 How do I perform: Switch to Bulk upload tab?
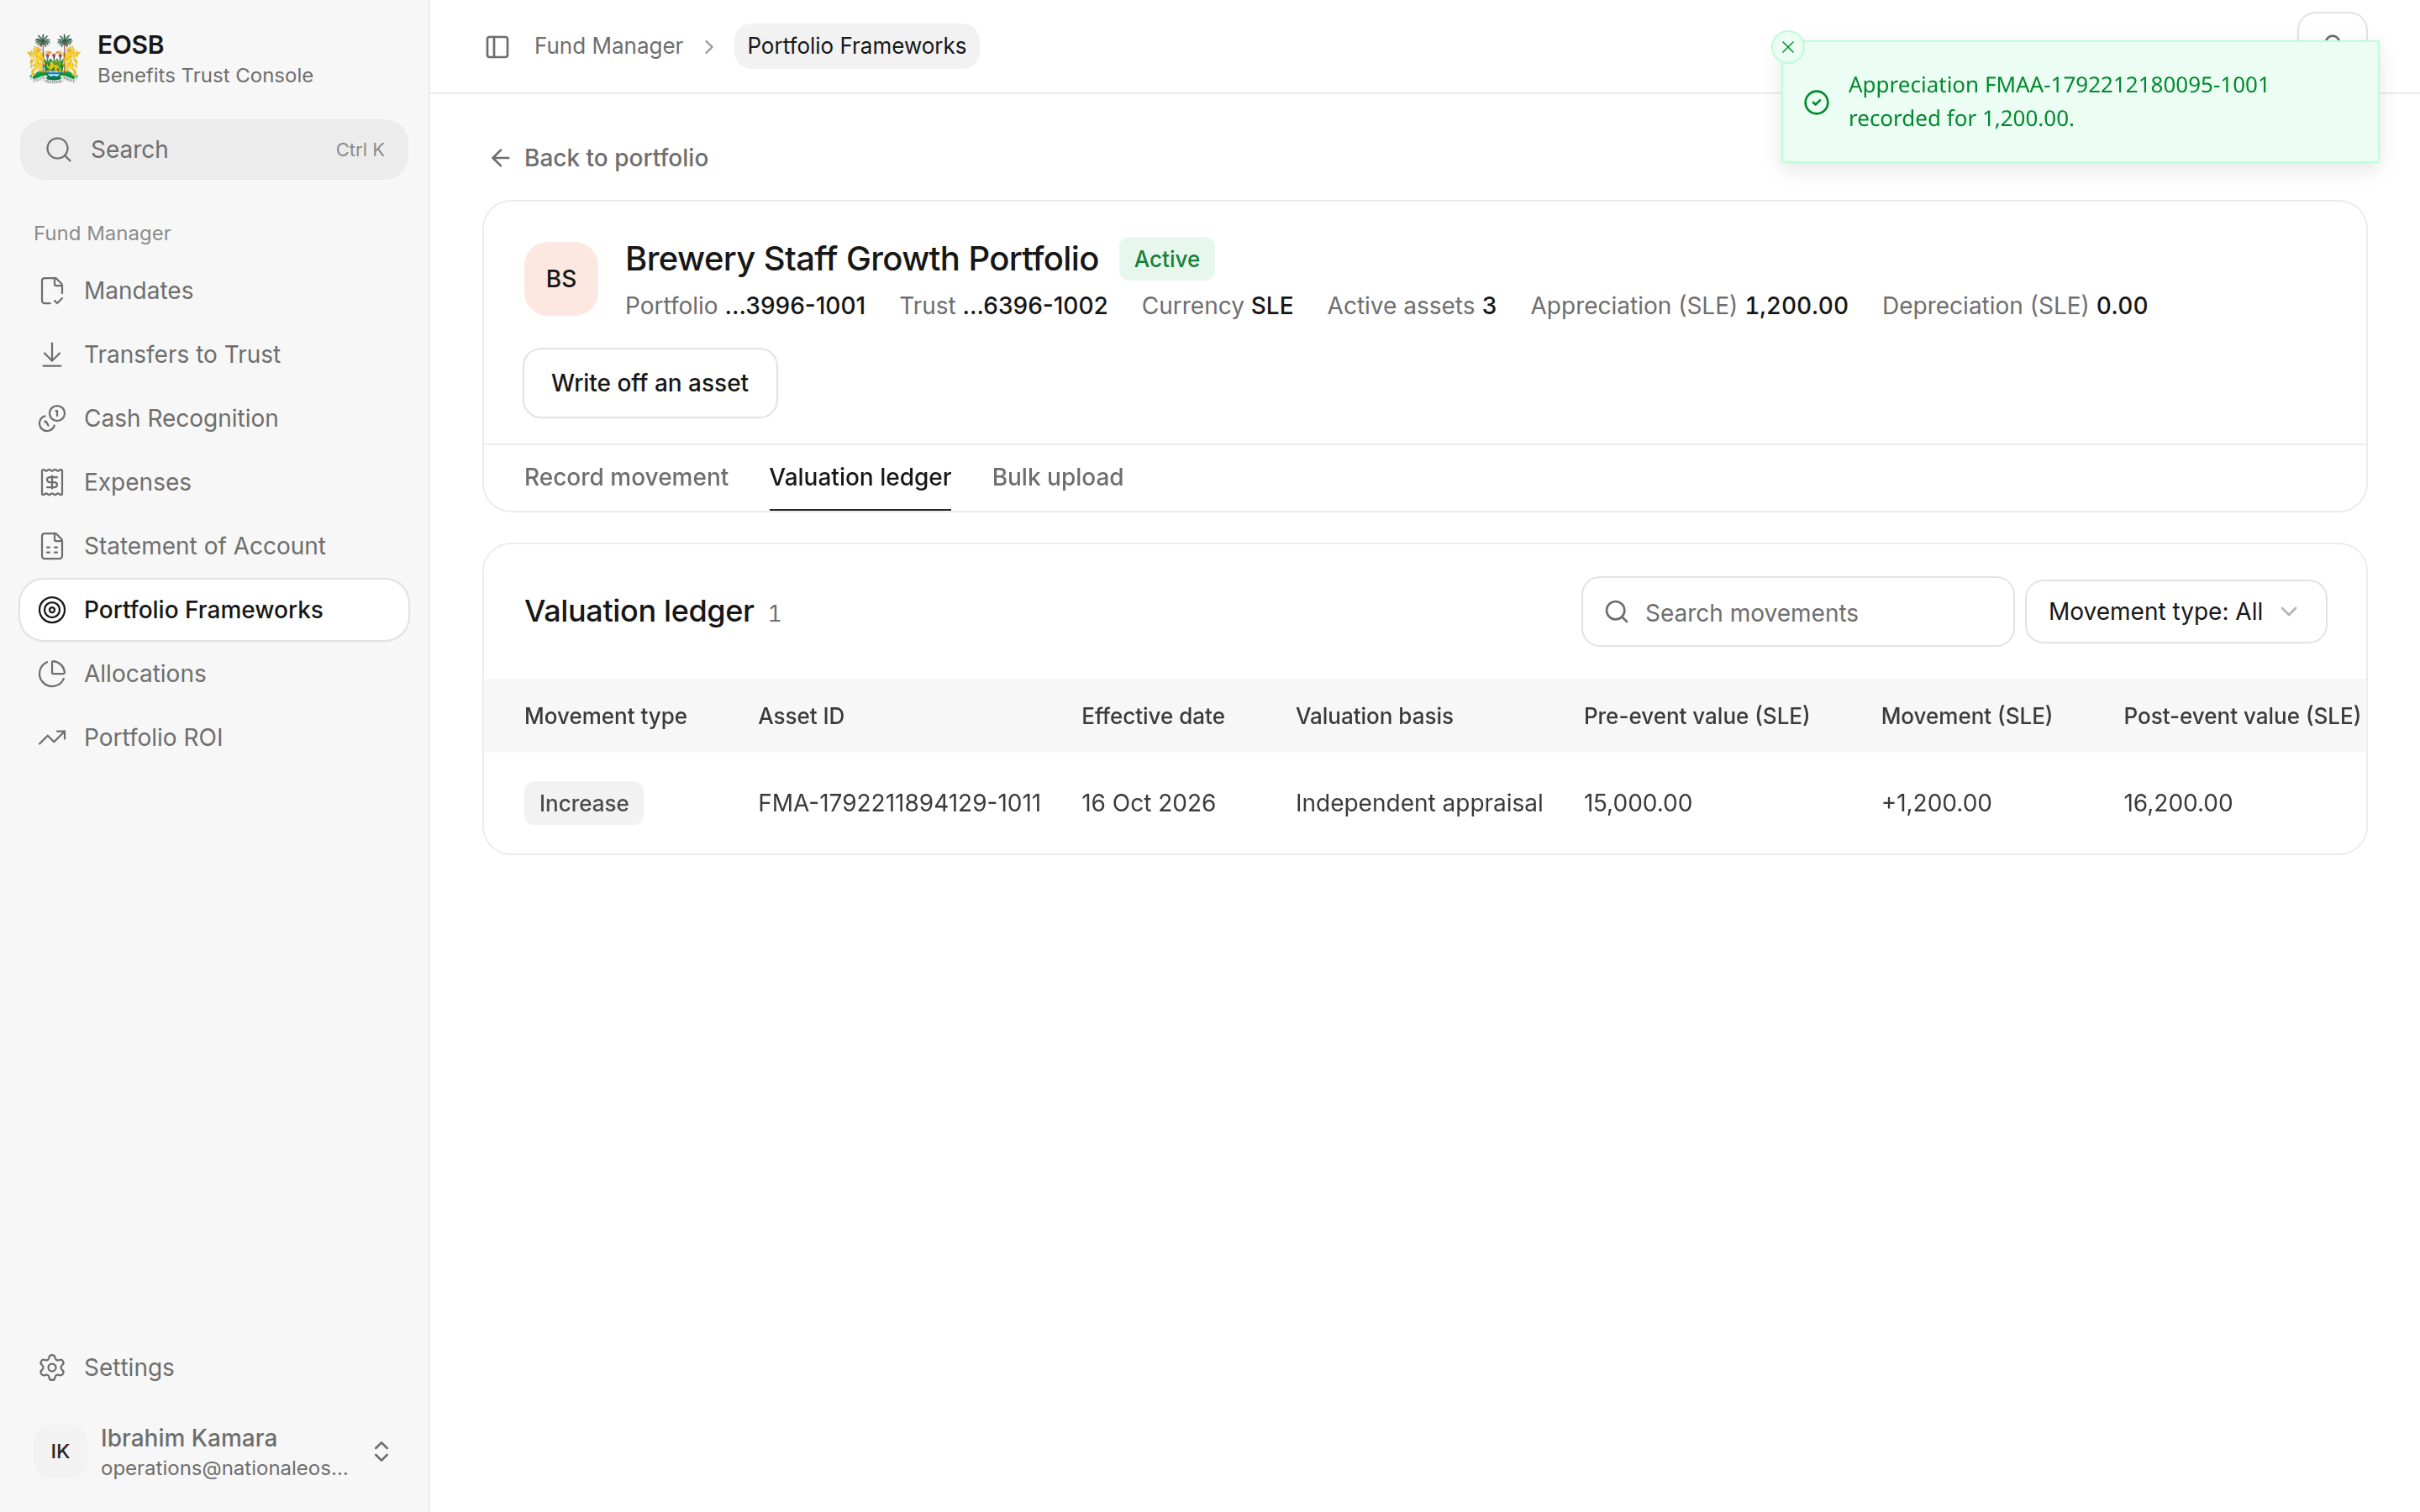pyautogui.click(x=1057, y=477)
